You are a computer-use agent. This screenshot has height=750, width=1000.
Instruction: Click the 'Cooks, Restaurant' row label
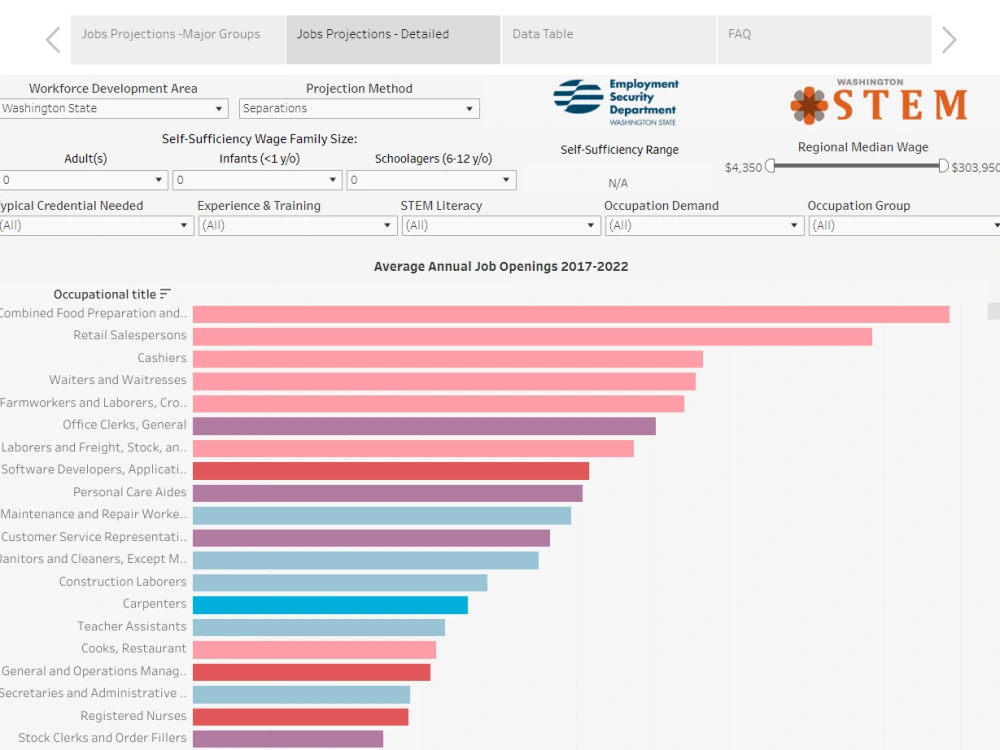coord(133,649)
